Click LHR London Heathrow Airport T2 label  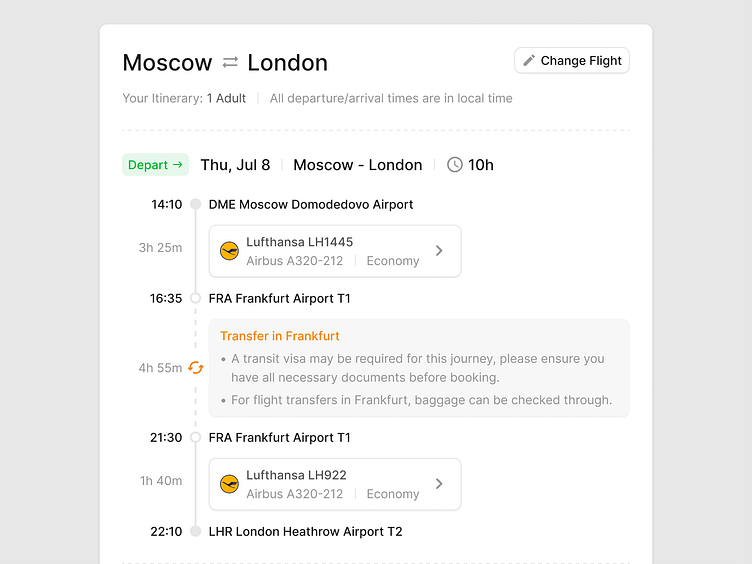[x=305, y=531]
